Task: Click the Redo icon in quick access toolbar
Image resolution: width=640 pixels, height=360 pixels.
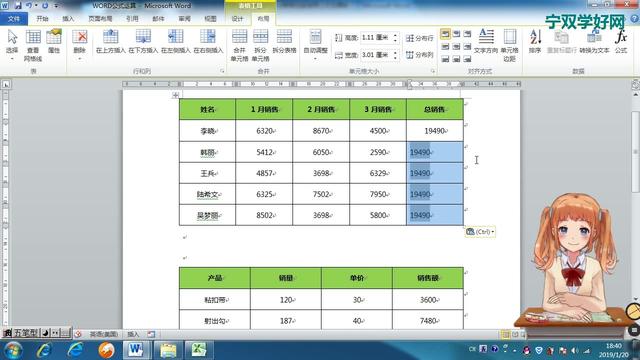Action: [45, 6]
